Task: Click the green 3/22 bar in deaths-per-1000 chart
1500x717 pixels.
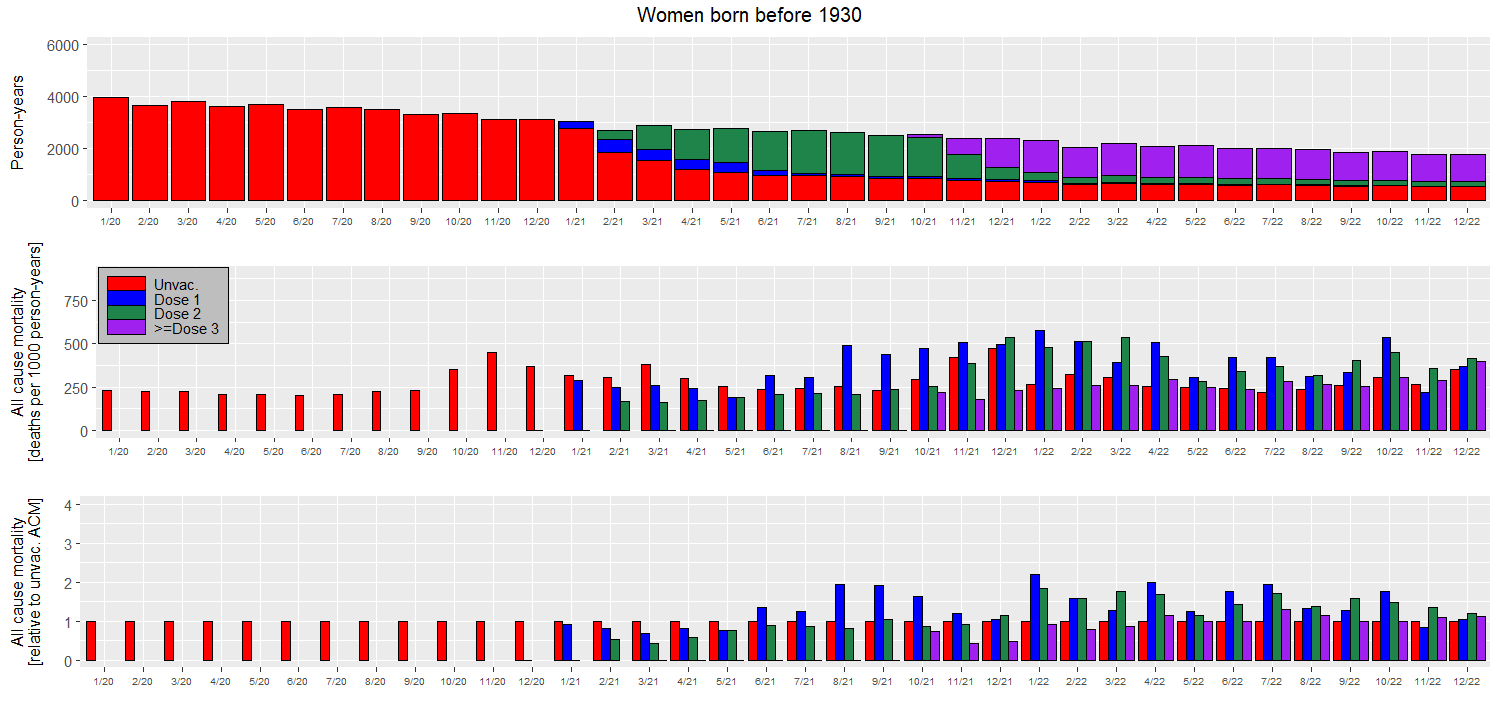Action: pos(1127,384)
